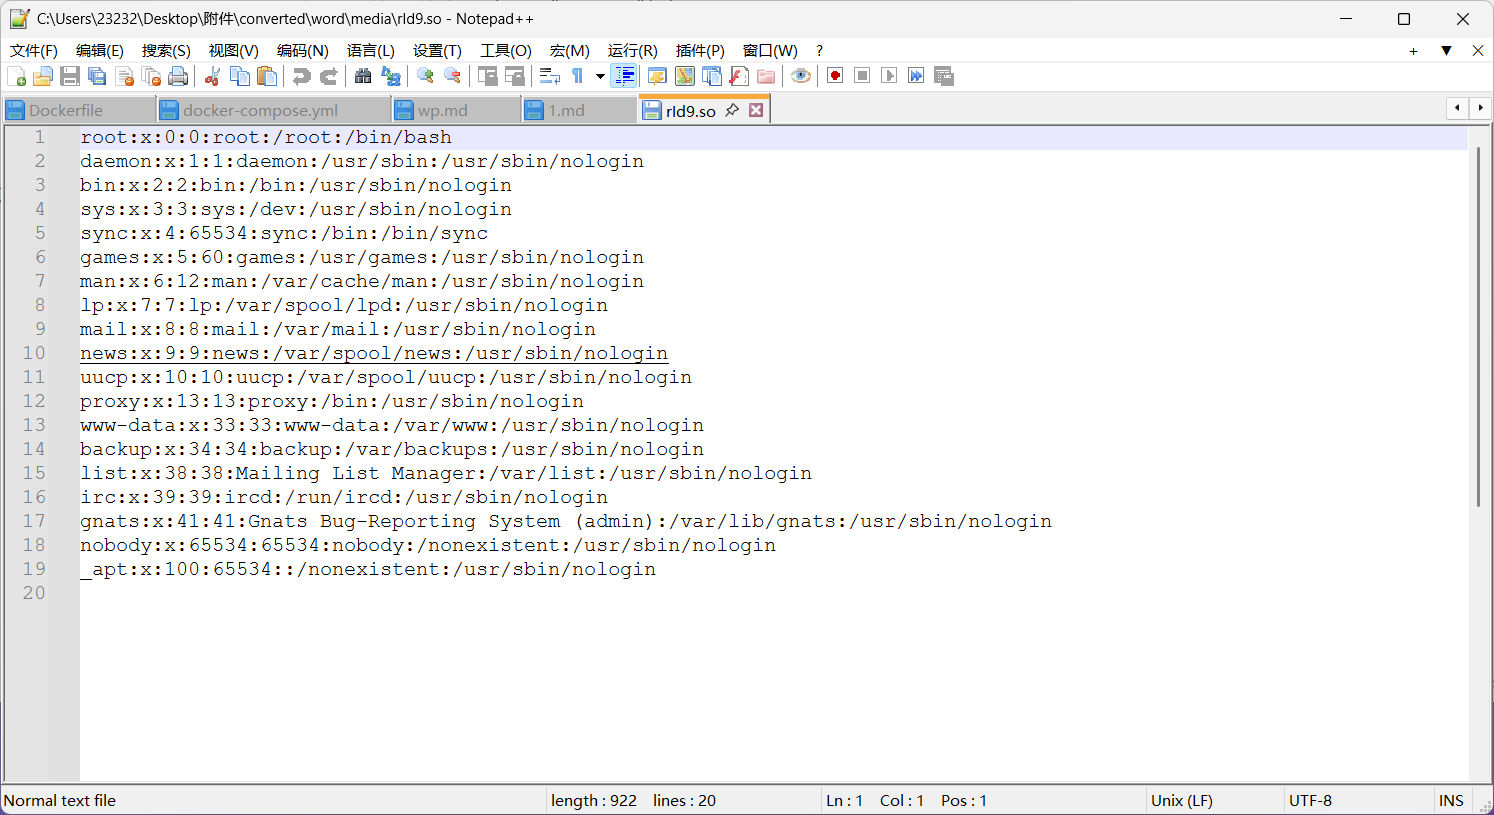Click the Print icon in toolbar

(178, 76)
